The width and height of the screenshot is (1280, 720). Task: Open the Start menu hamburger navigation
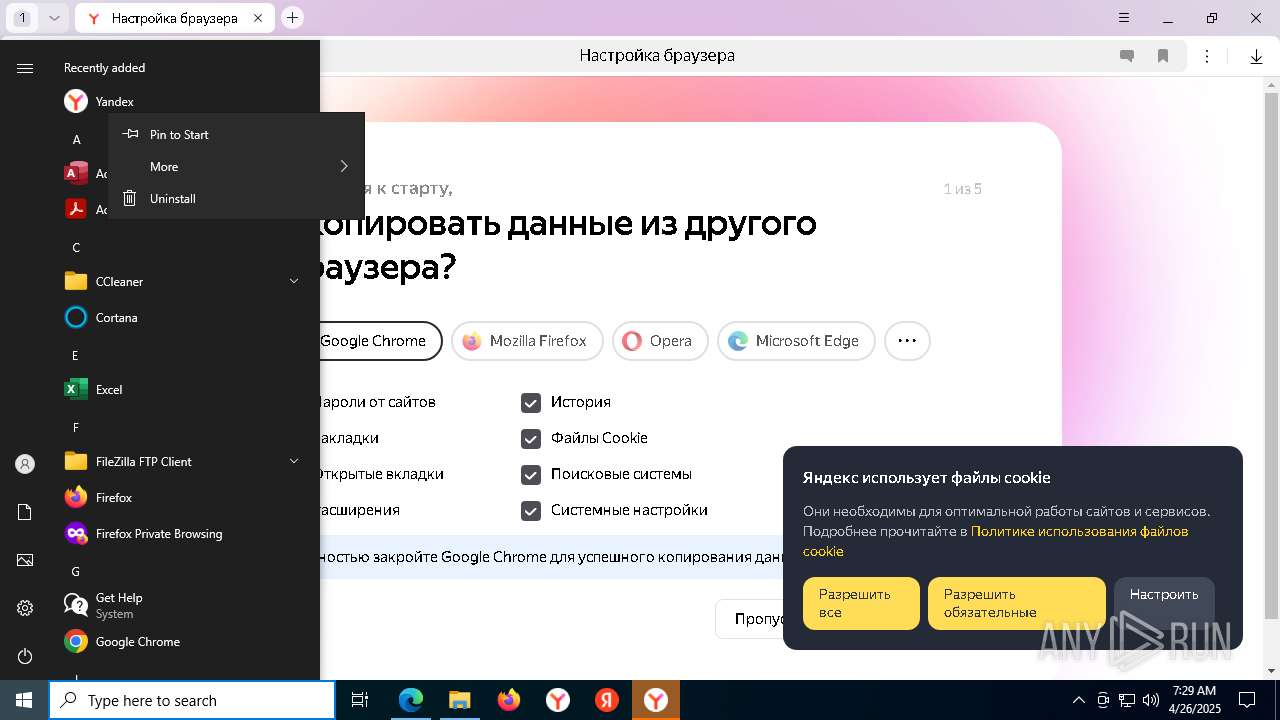pyautogui.click(x=25, y=68)
